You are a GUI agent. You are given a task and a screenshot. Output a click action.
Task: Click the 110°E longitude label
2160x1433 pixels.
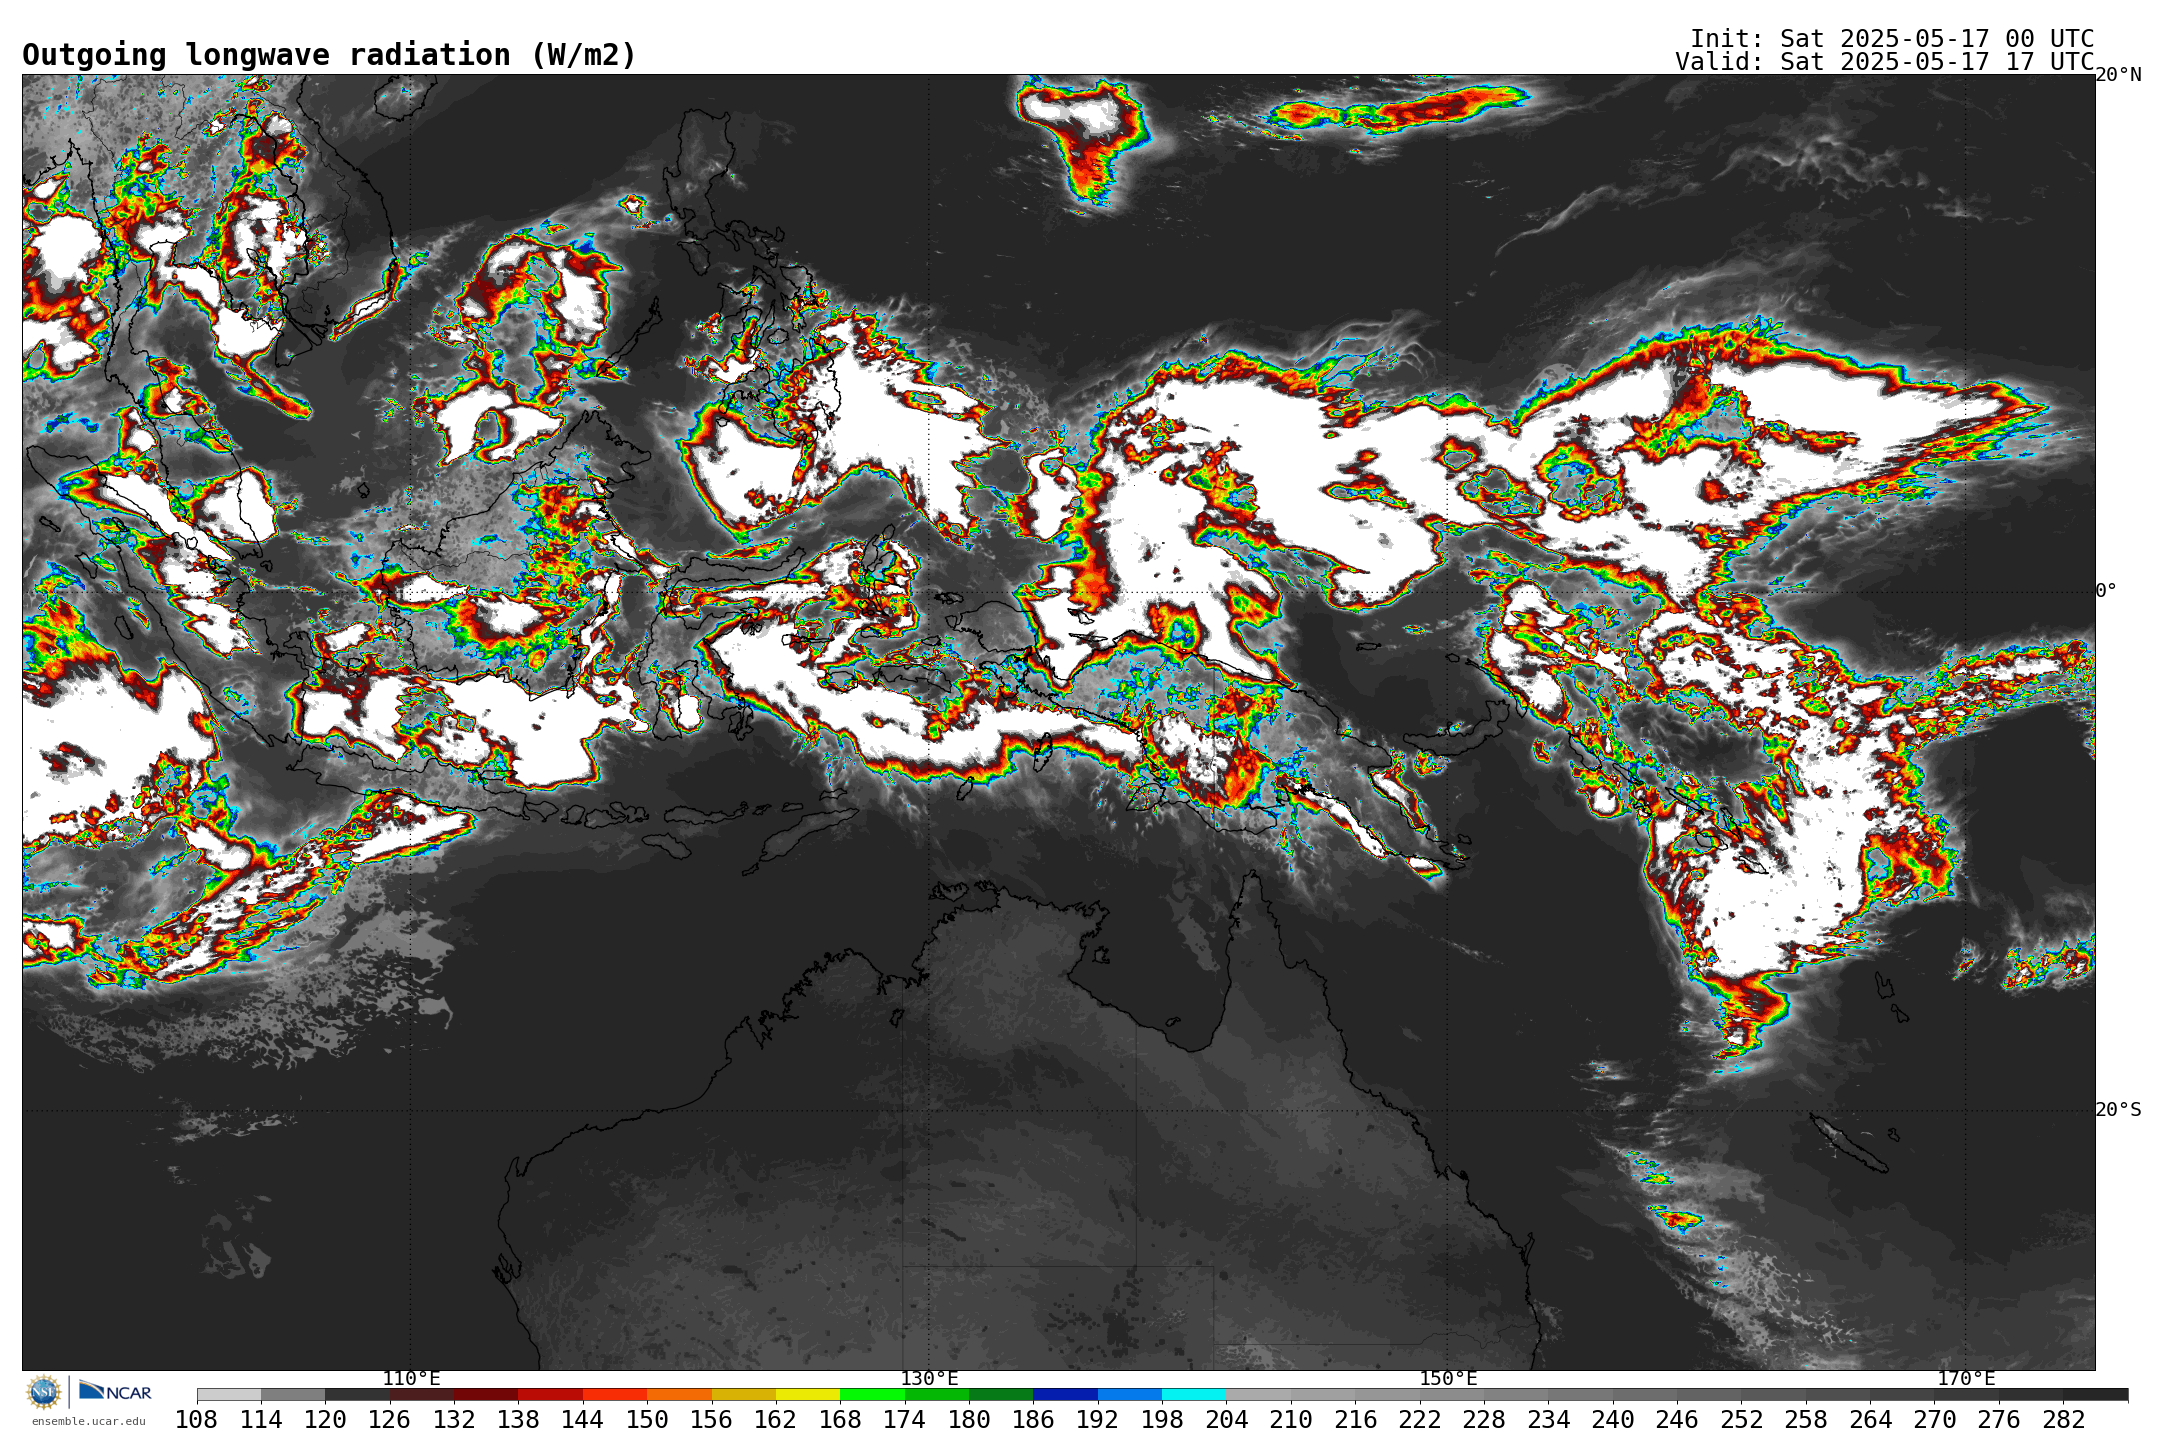[411, 1378]
